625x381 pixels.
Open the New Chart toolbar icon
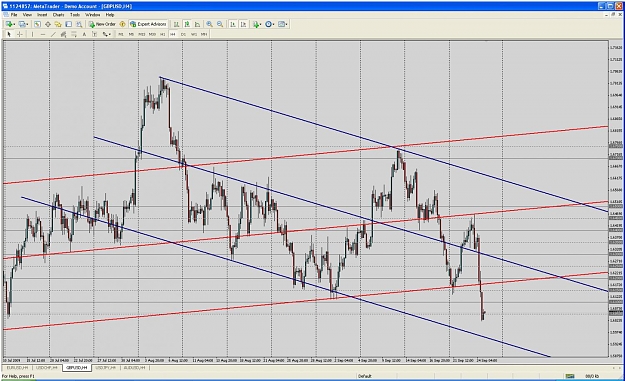tap(8, 24)
